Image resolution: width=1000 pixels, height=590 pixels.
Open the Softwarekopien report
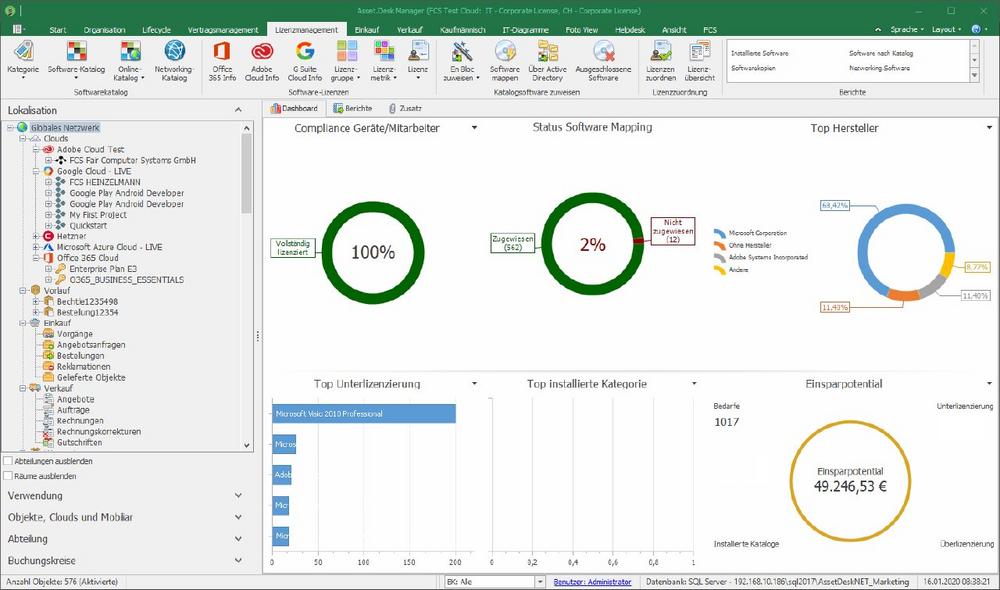coord(753,68)
